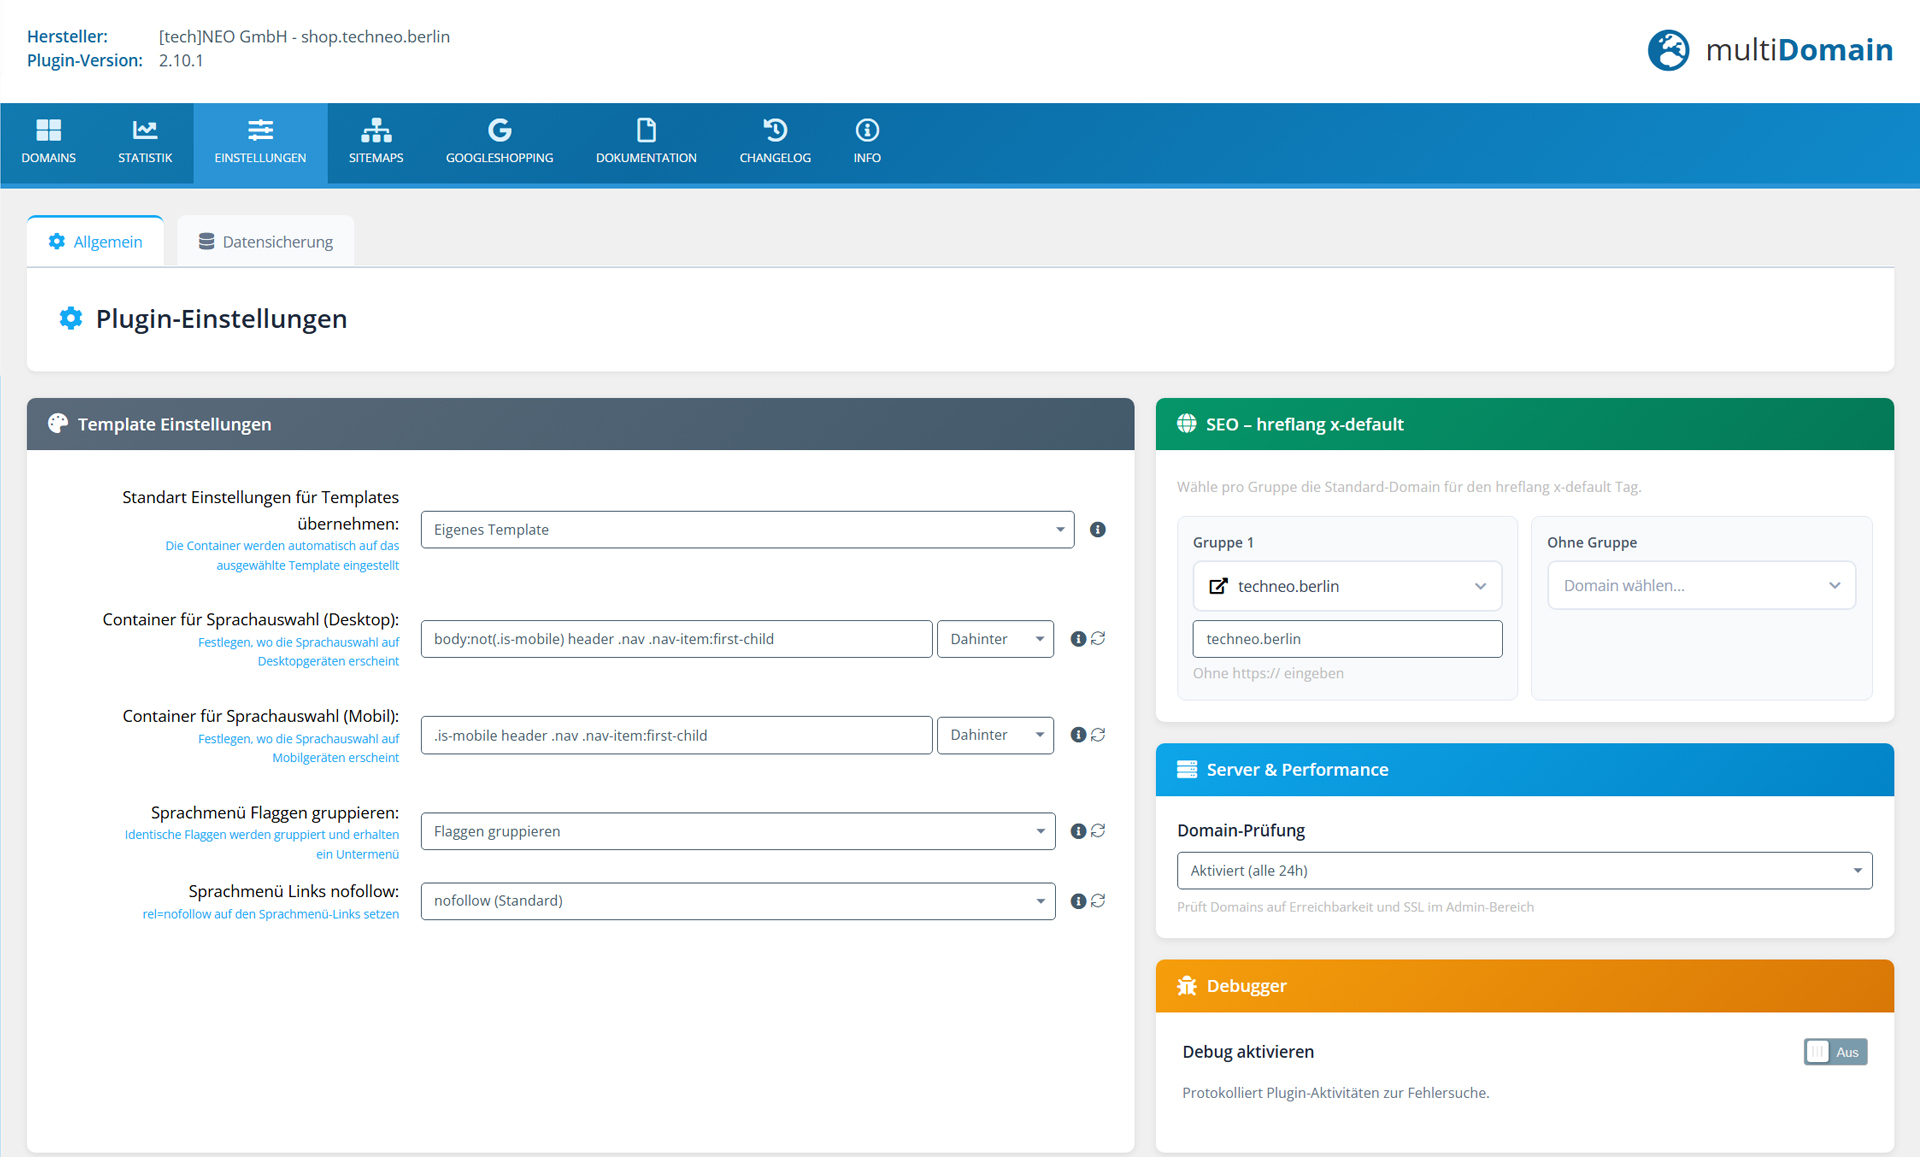Expand the Eigenes Template dropdown
The height and width of the screenshot is (1157, 1920).
coord(747,530)
